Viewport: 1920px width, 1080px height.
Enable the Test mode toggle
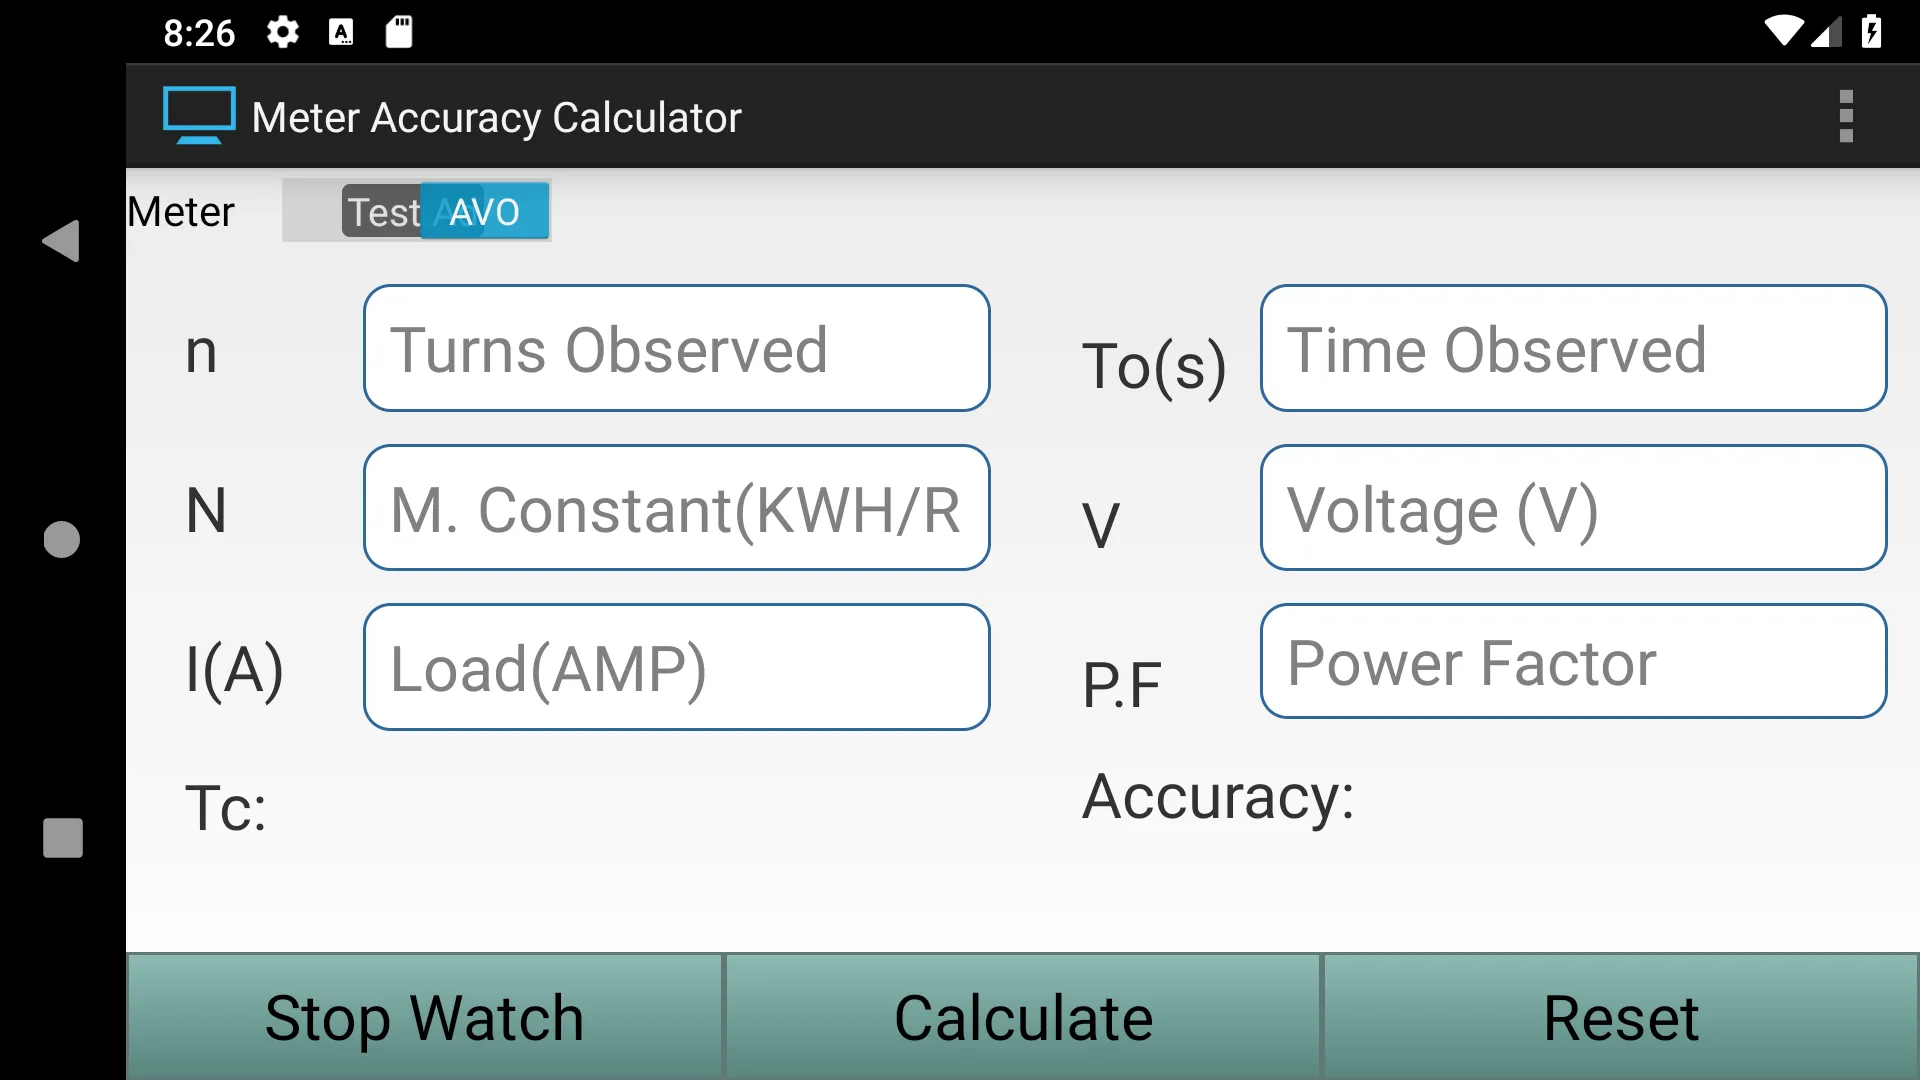pos(382,212)
